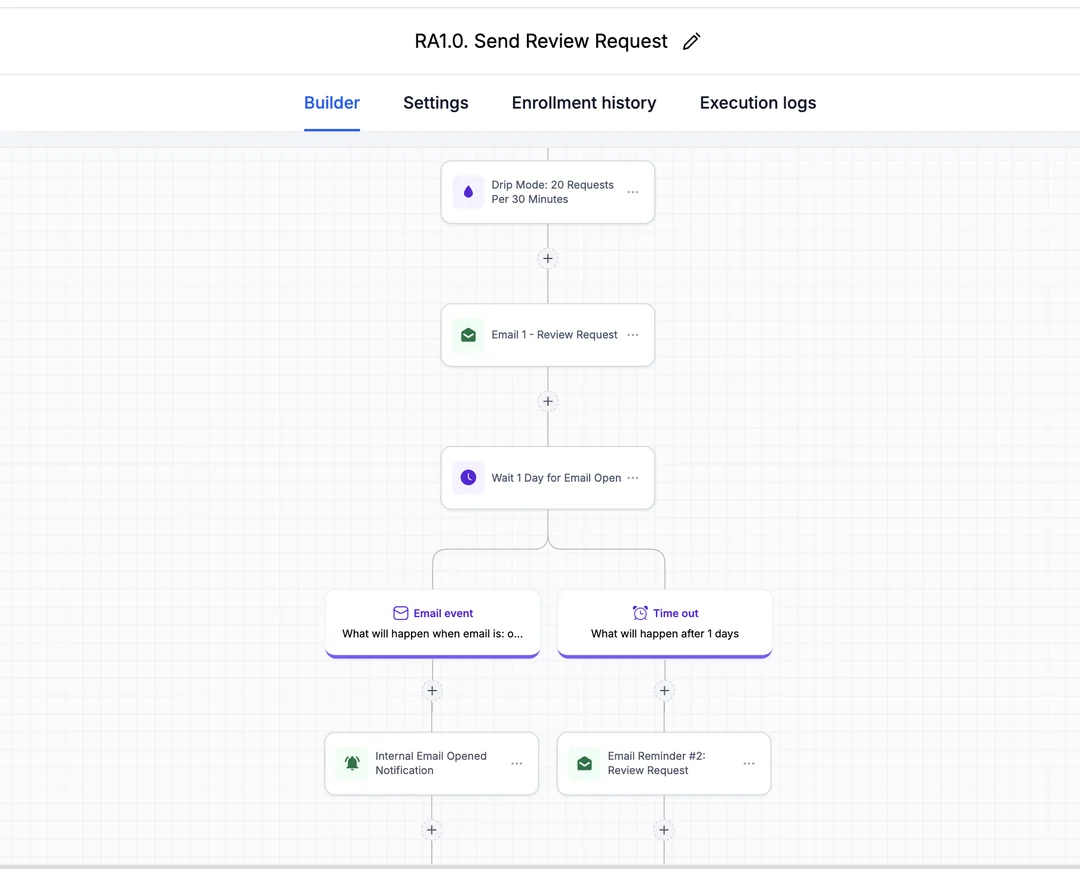Click the Email 1 envelope icon

click(x=468, y=335)
